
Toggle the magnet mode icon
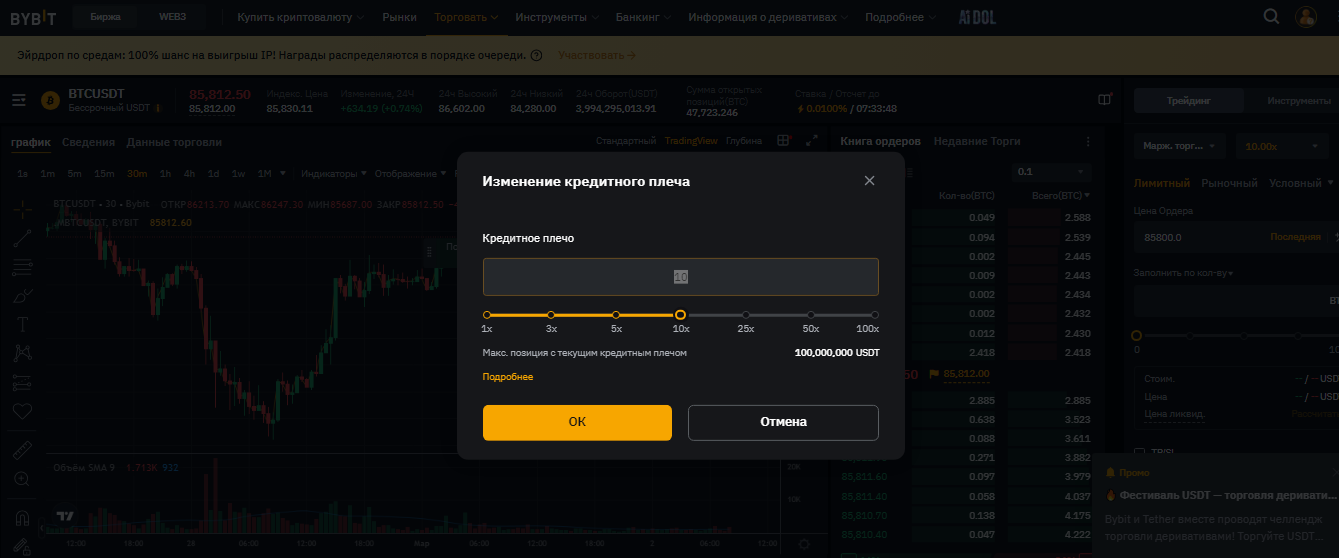pos(22,519)
